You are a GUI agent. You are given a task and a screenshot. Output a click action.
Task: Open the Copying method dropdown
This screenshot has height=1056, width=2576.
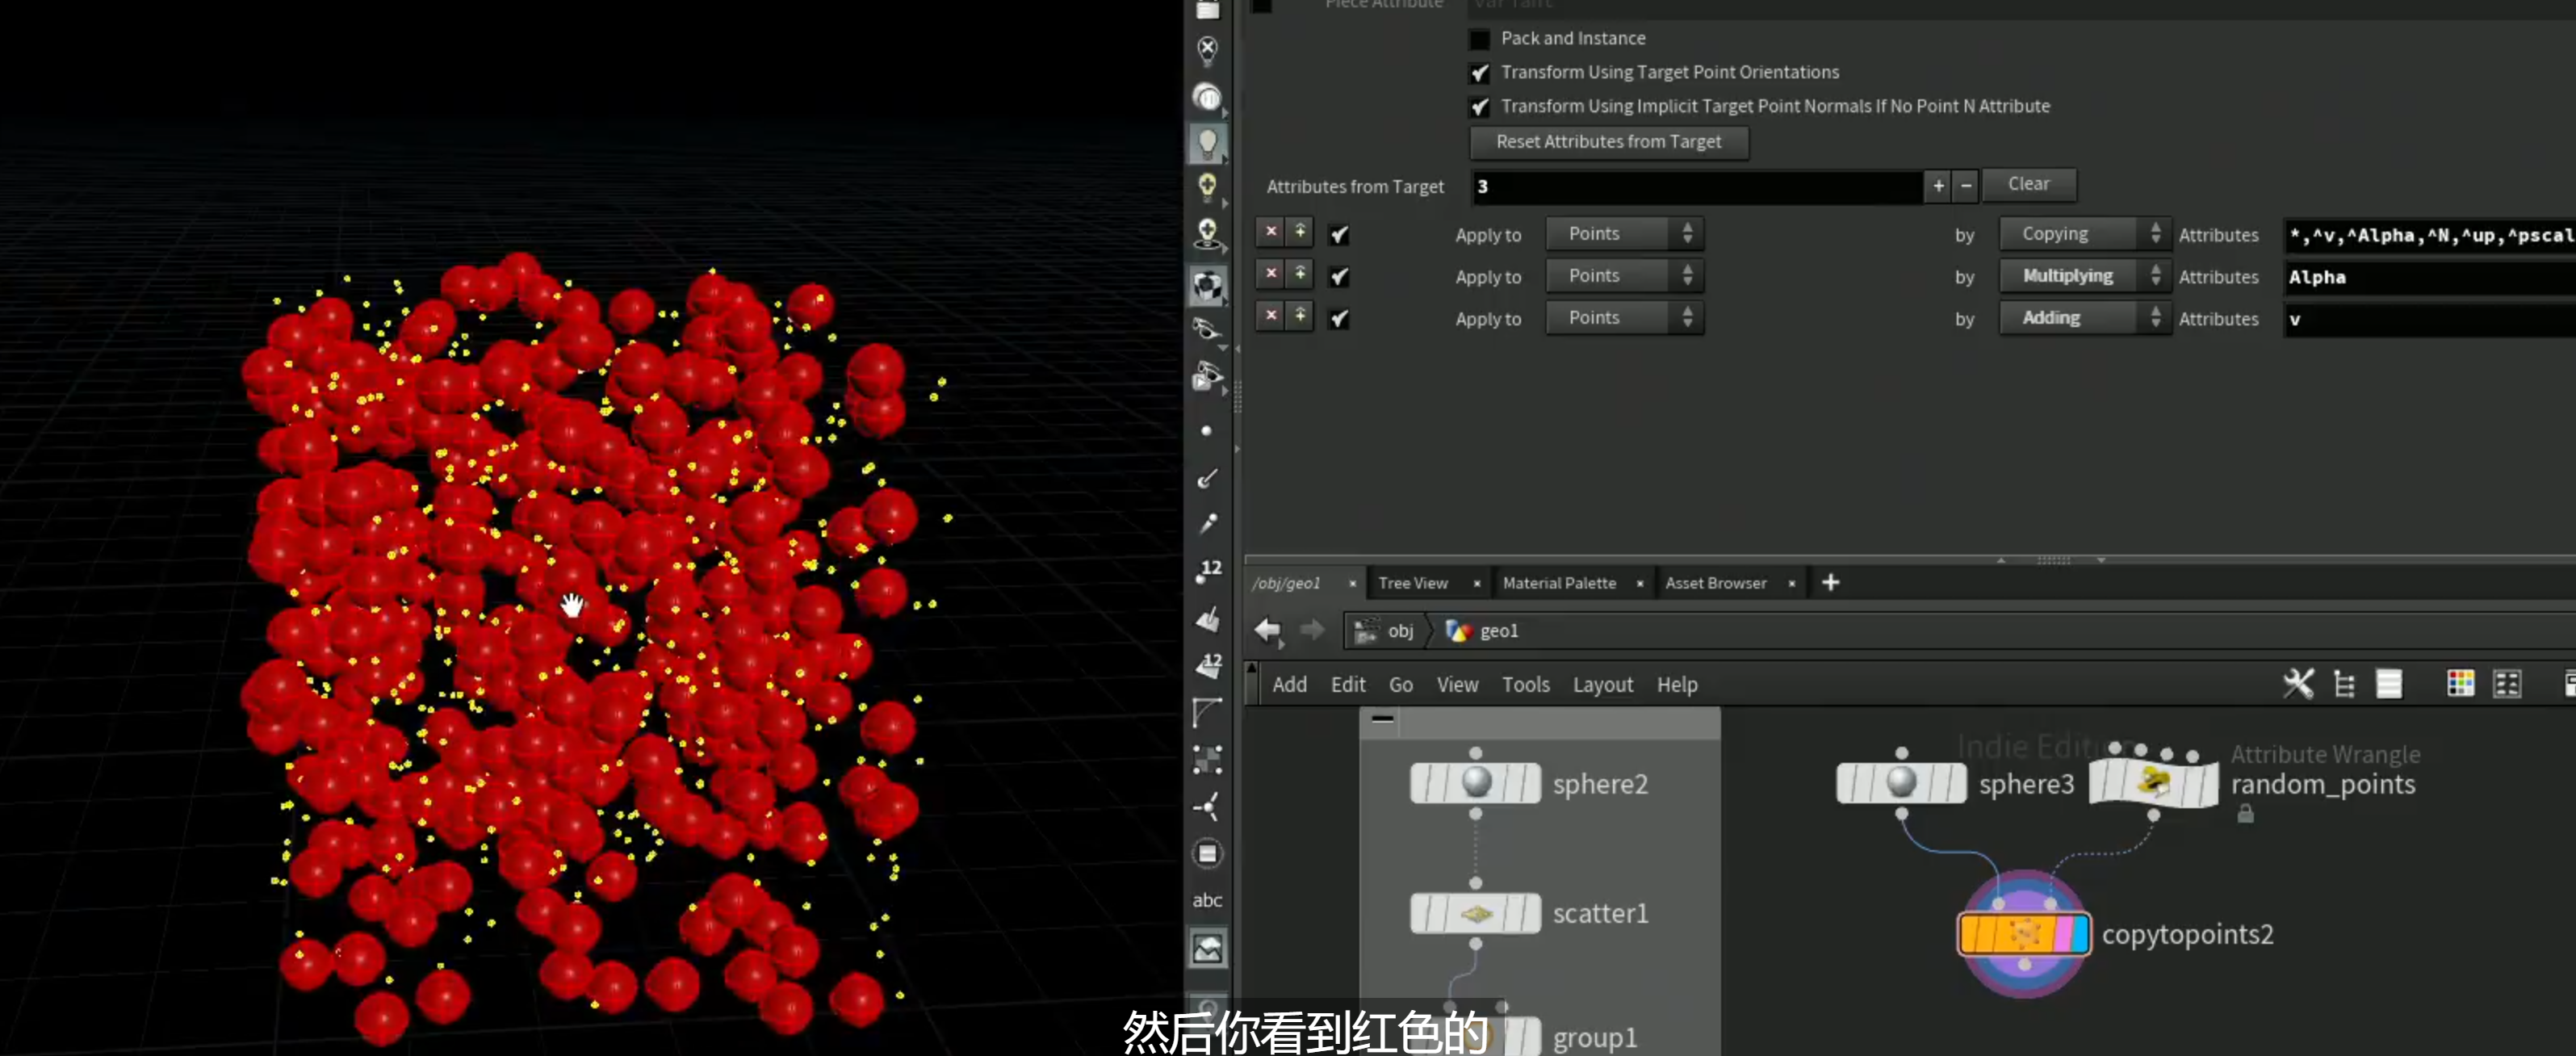pyautogui.click(x=2084, y=234)
